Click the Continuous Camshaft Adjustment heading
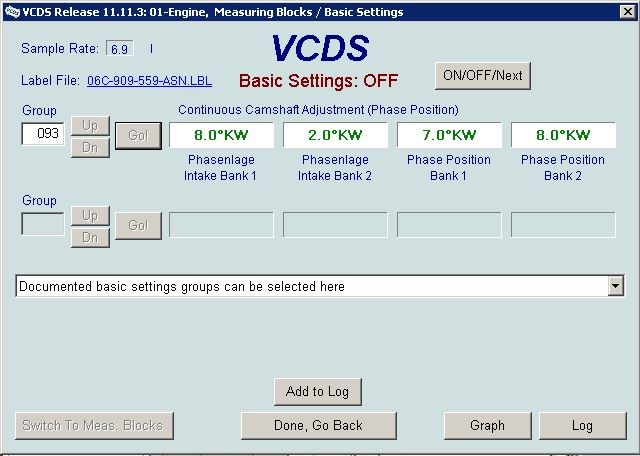Screen dimensions: 640x456 318,110
